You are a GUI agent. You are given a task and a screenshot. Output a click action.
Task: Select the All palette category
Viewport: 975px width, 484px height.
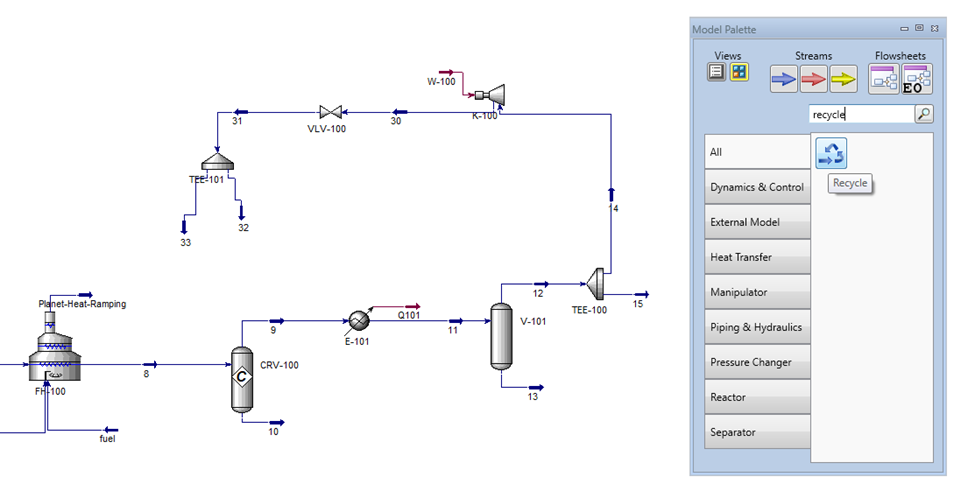pos(757,152)
